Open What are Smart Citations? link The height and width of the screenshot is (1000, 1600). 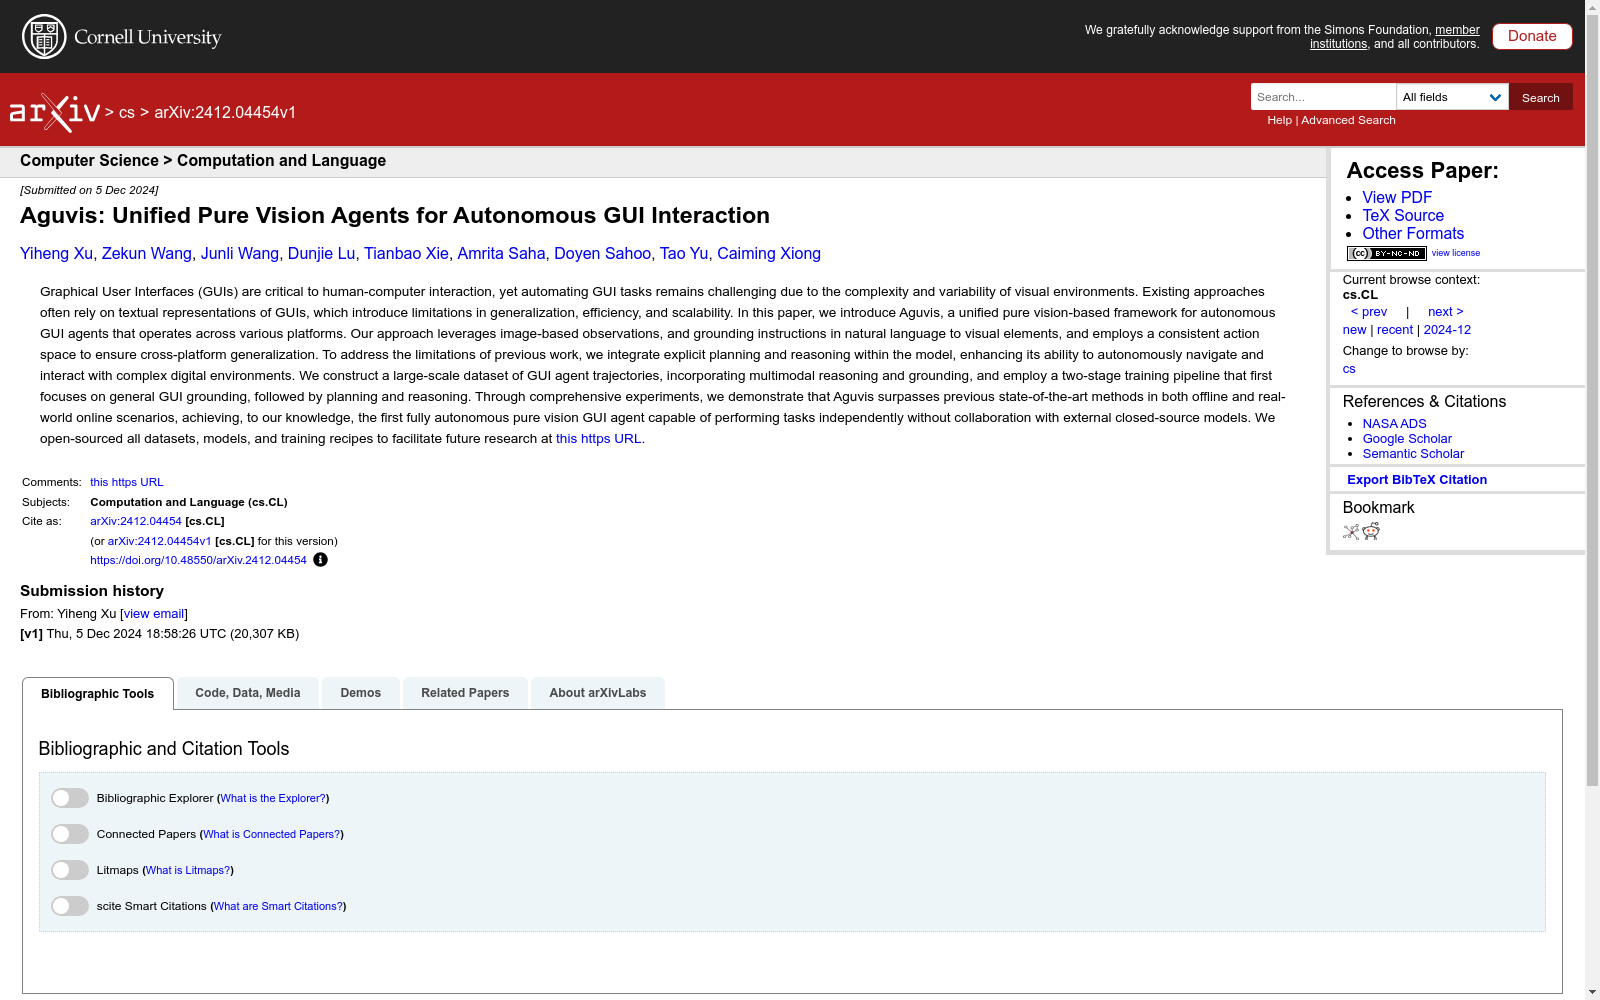278,906
